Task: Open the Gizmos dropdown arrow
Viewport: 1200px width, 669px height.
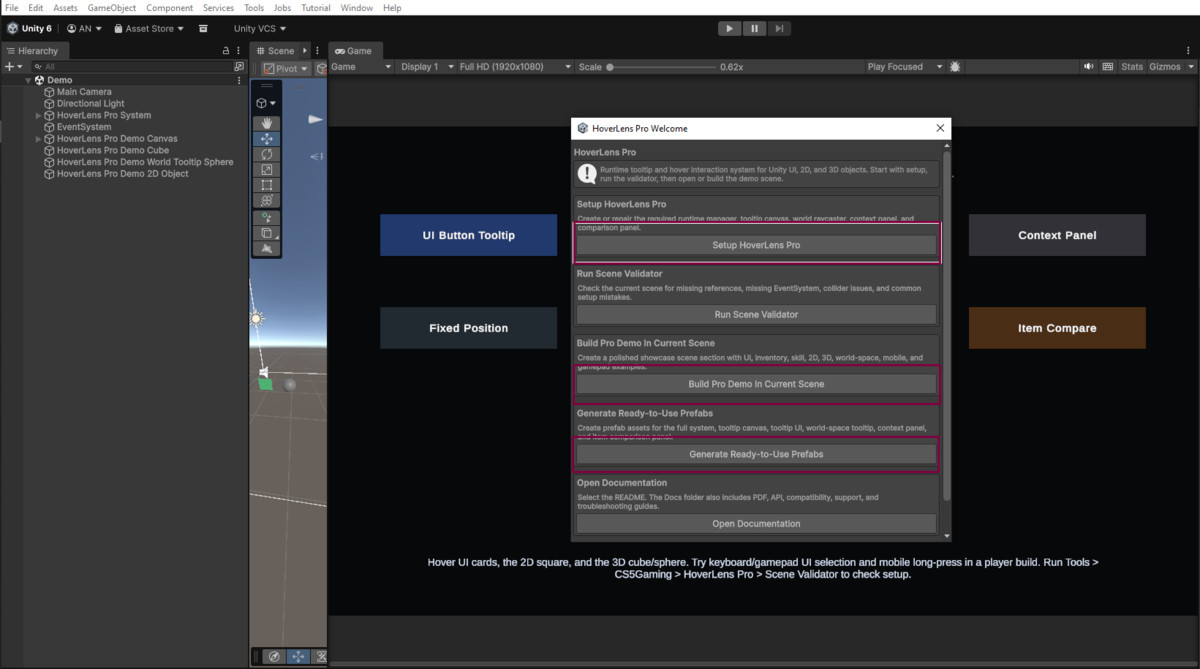Action: [1190, 67]
